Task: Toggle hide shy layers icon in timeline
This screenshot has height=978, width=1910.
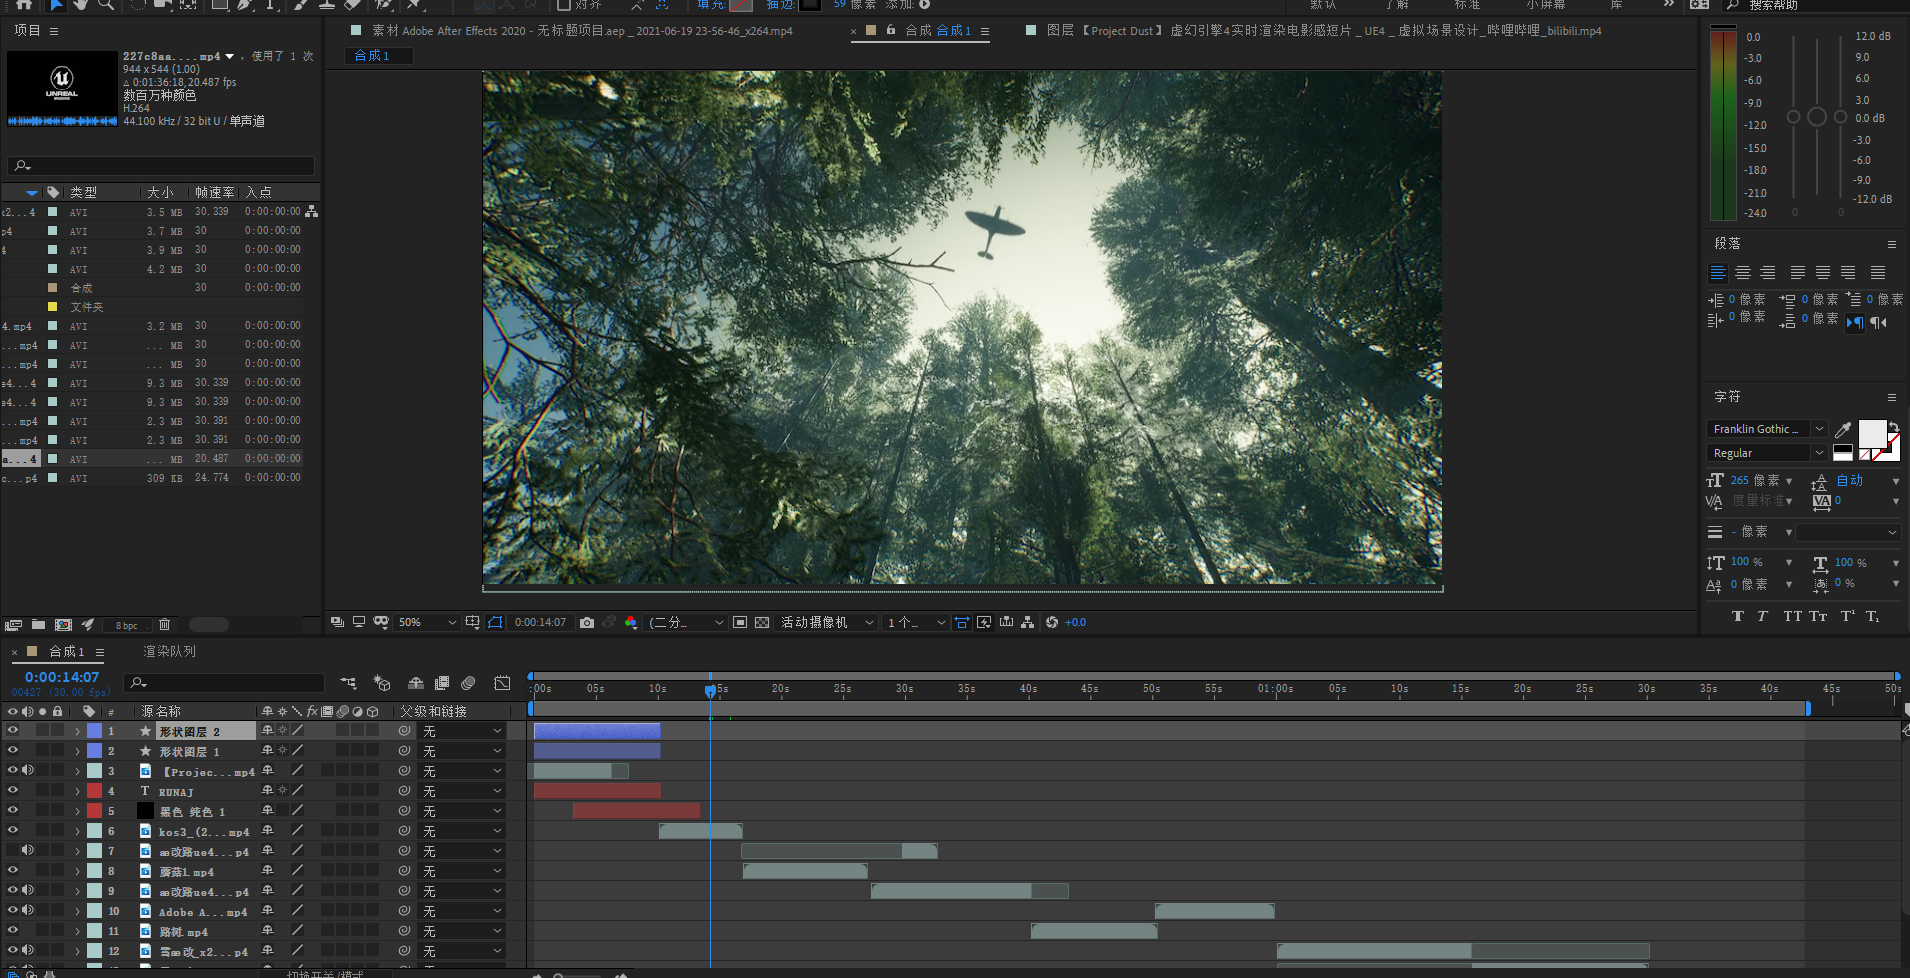Action: pyautogui.click(x=416, y=683)
